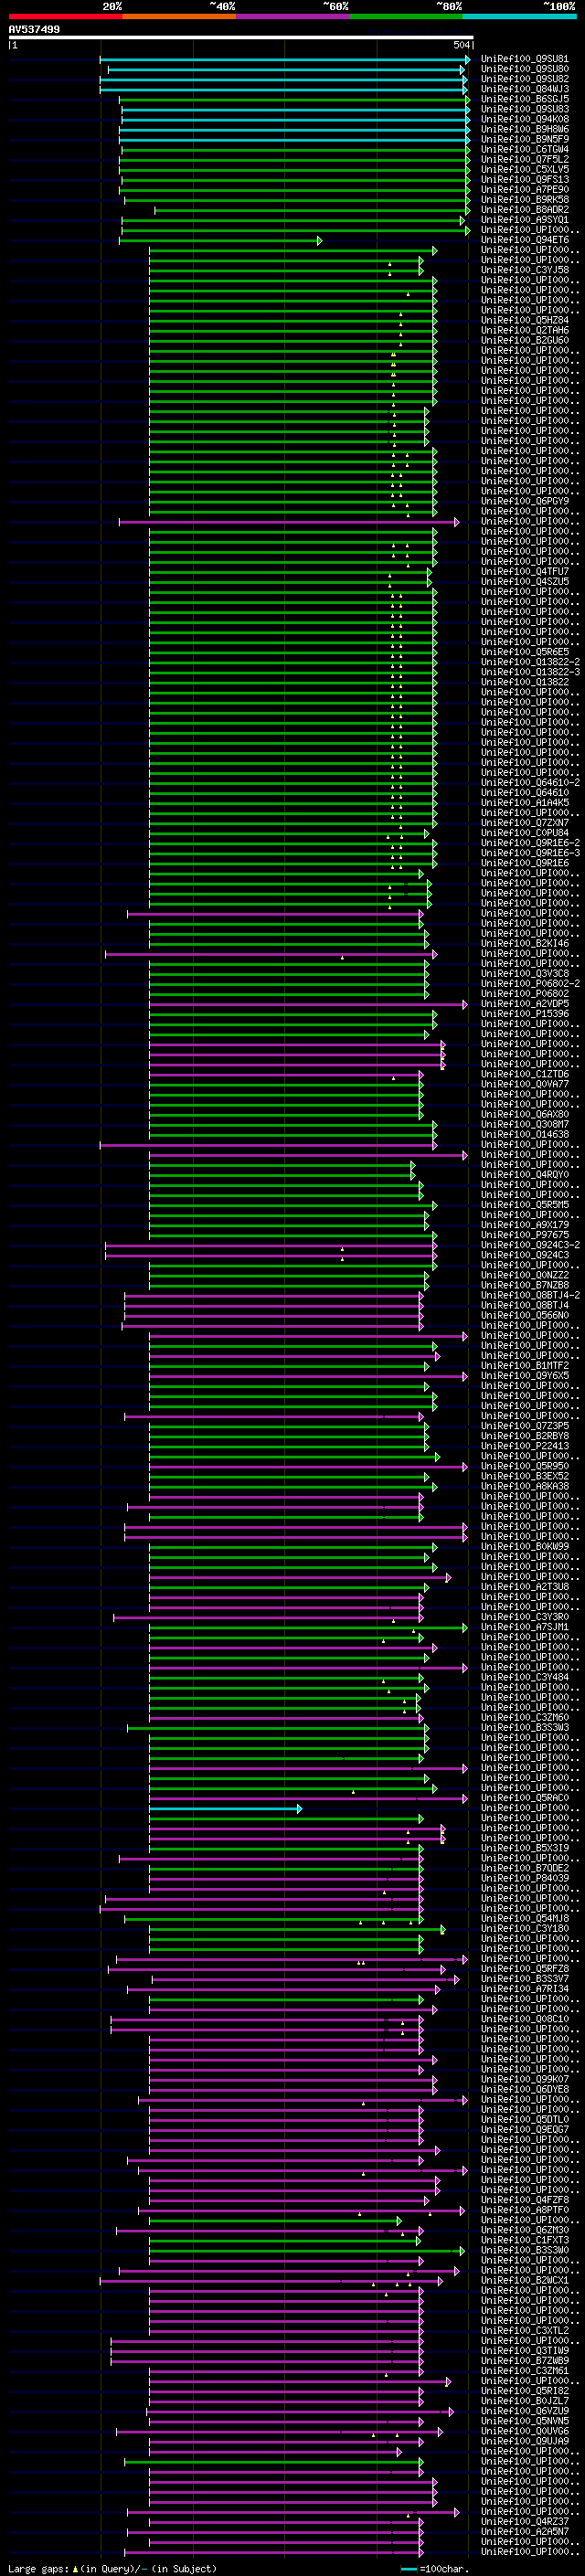Click the white query sequence bar
Image resolution: width=585 pixels, height=2576 pixels.
coord(241,38)
